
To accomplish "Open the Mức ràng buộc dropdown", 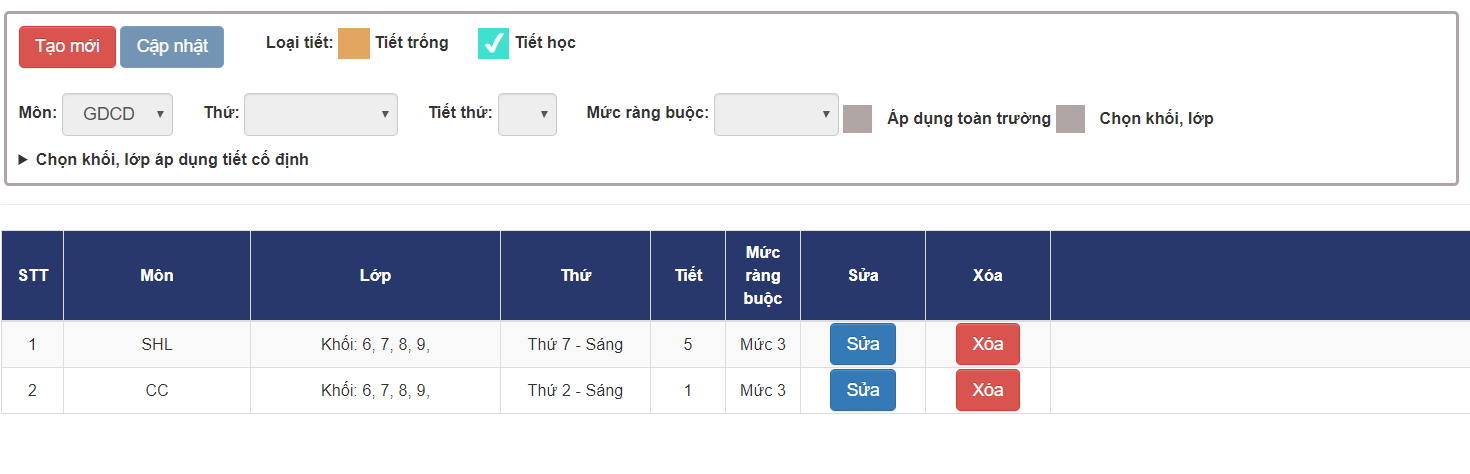I will click(776, 114).
